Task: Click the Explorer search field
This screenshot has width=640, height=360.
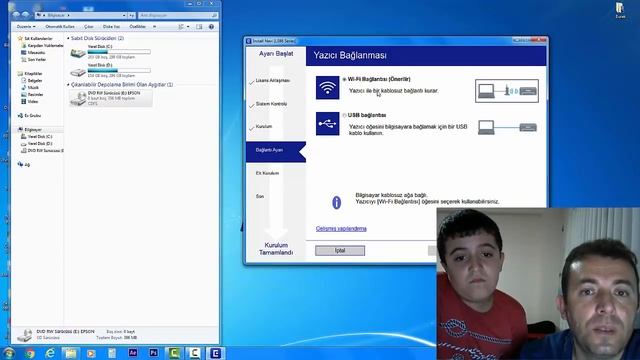Action: coord(178,16)
